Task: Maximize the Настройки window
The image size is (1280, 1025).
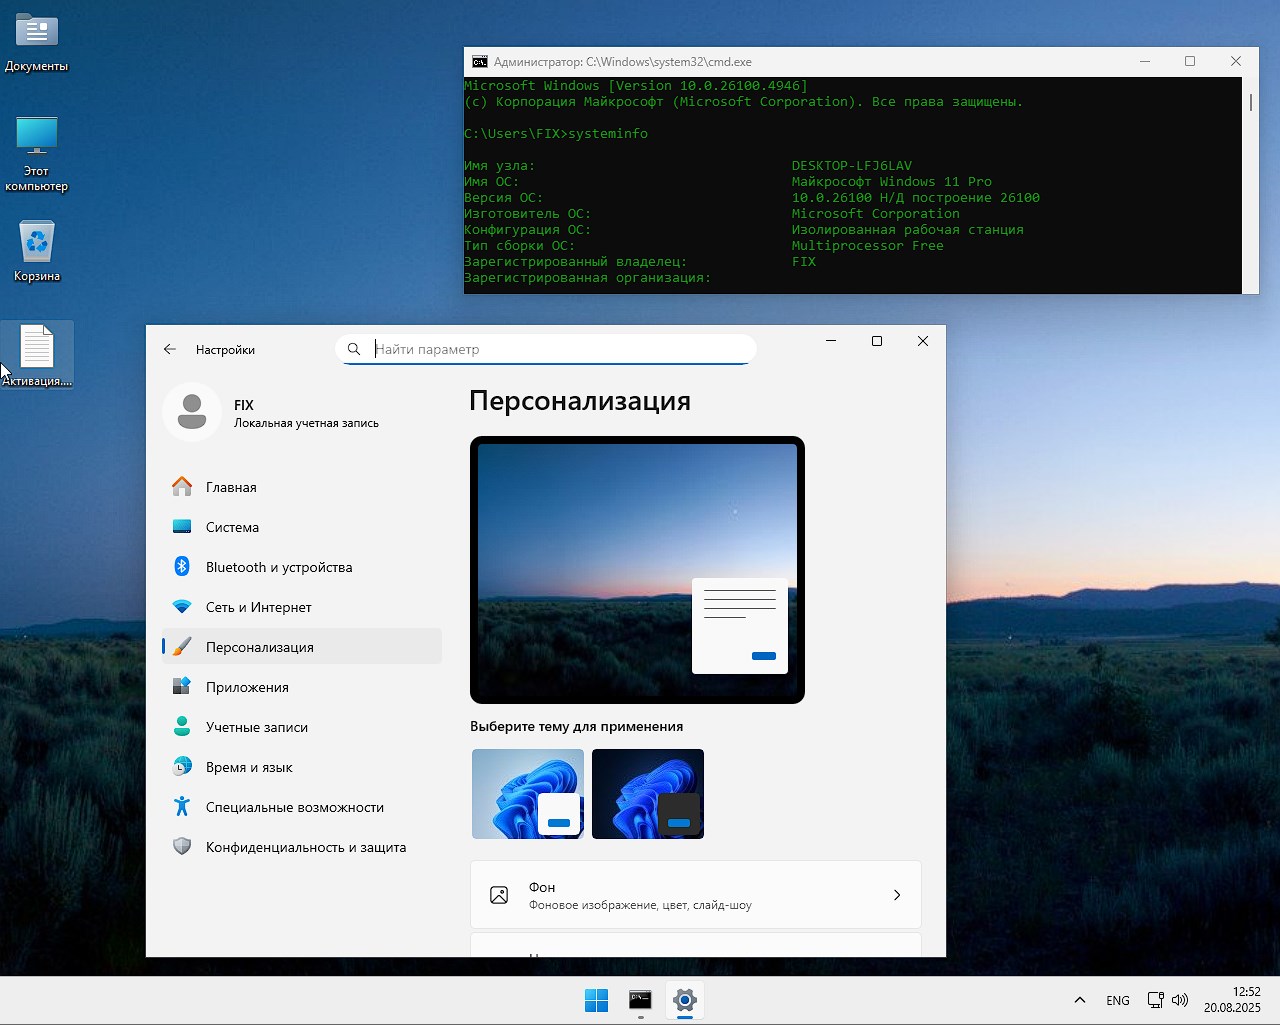Action: coord(877,341)
